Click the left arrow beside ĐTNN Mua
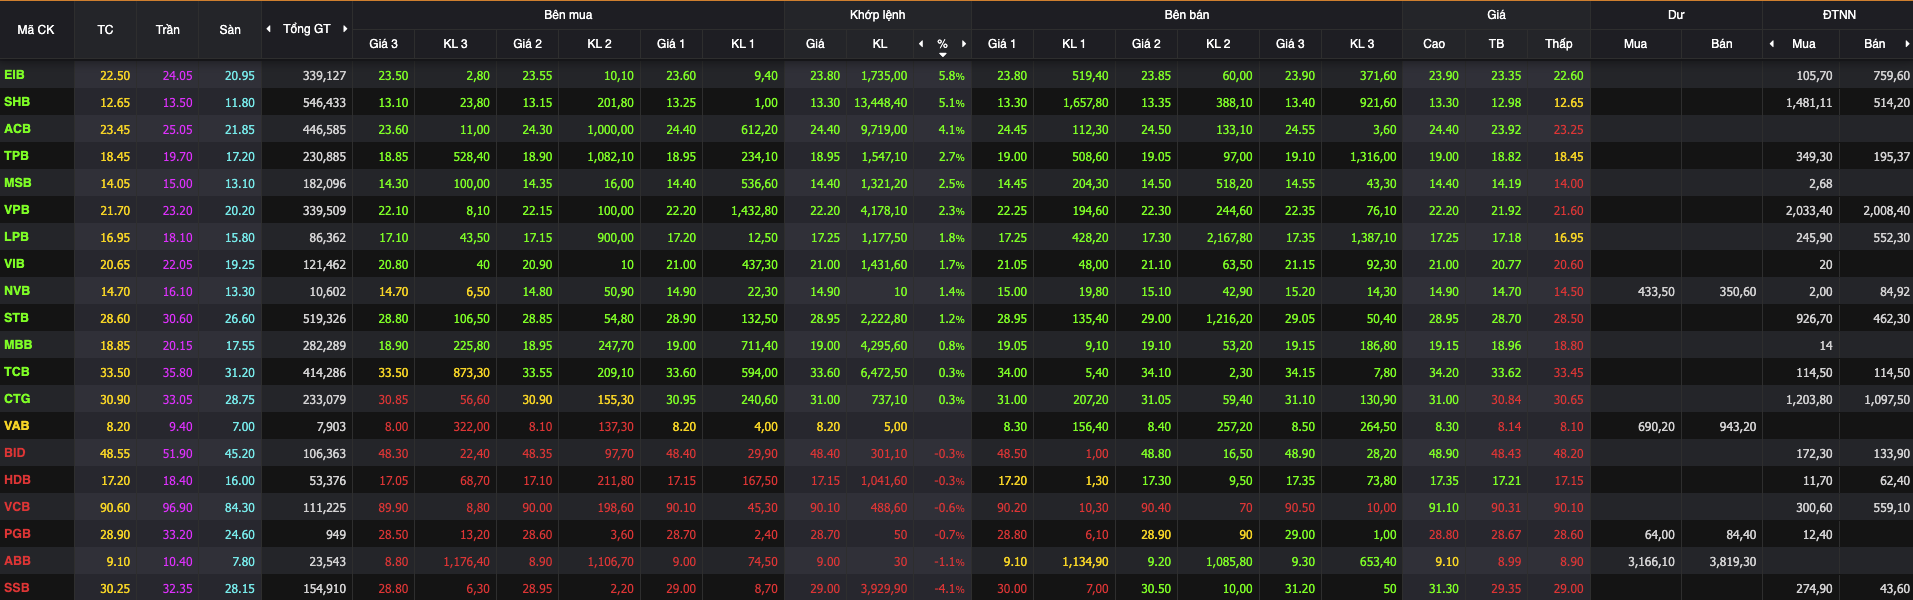1913x600 pixels. tap(1772, 44)
